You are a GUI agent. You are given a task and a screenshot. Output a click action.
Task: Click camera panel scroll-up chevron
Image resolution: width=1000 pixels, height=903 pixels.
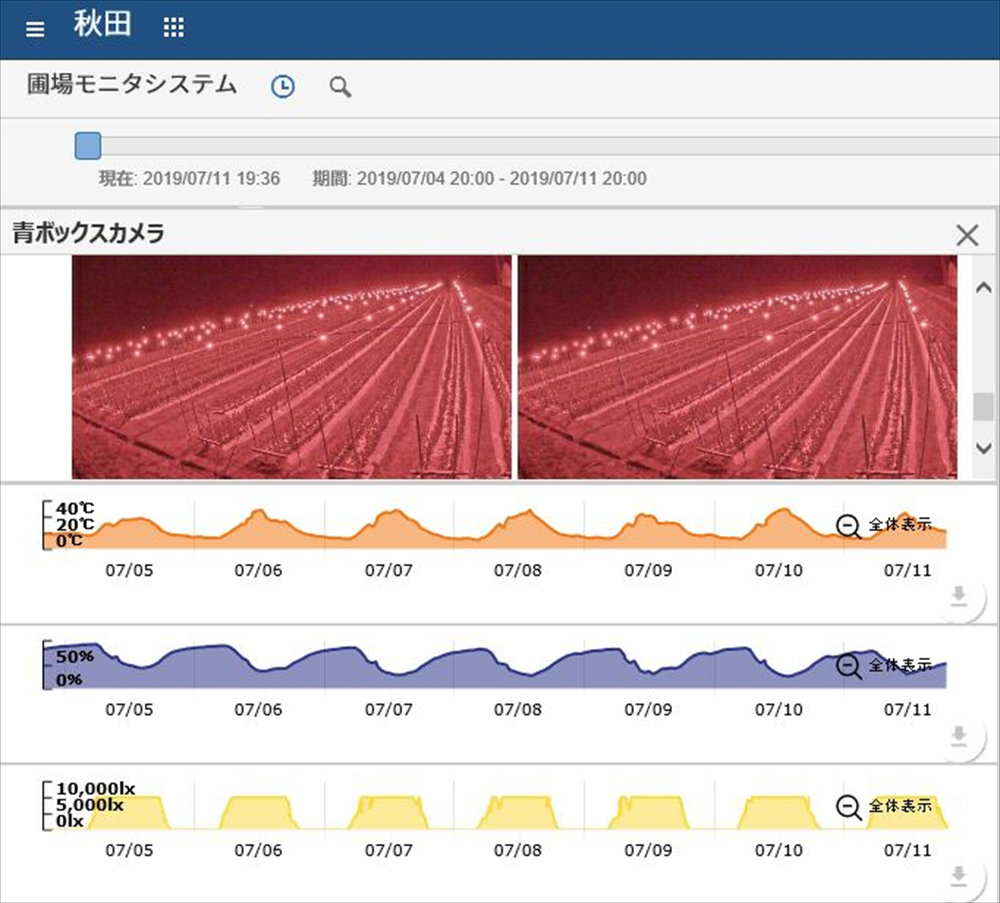pos(983,288)
